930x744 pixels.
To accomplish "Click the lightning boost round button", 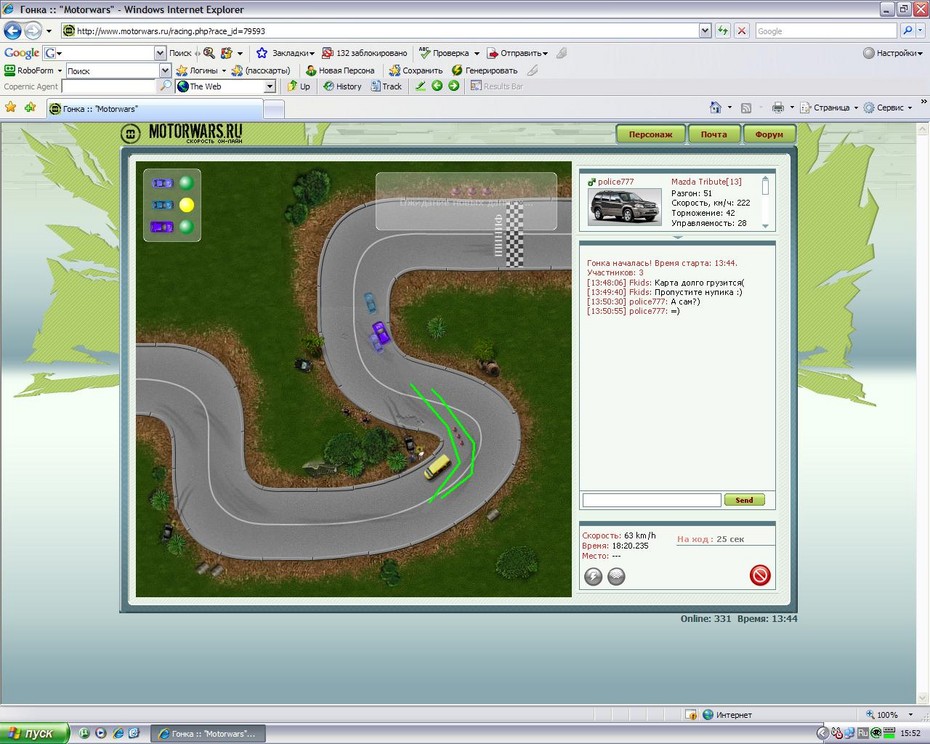I will click(x=593, y=576).
